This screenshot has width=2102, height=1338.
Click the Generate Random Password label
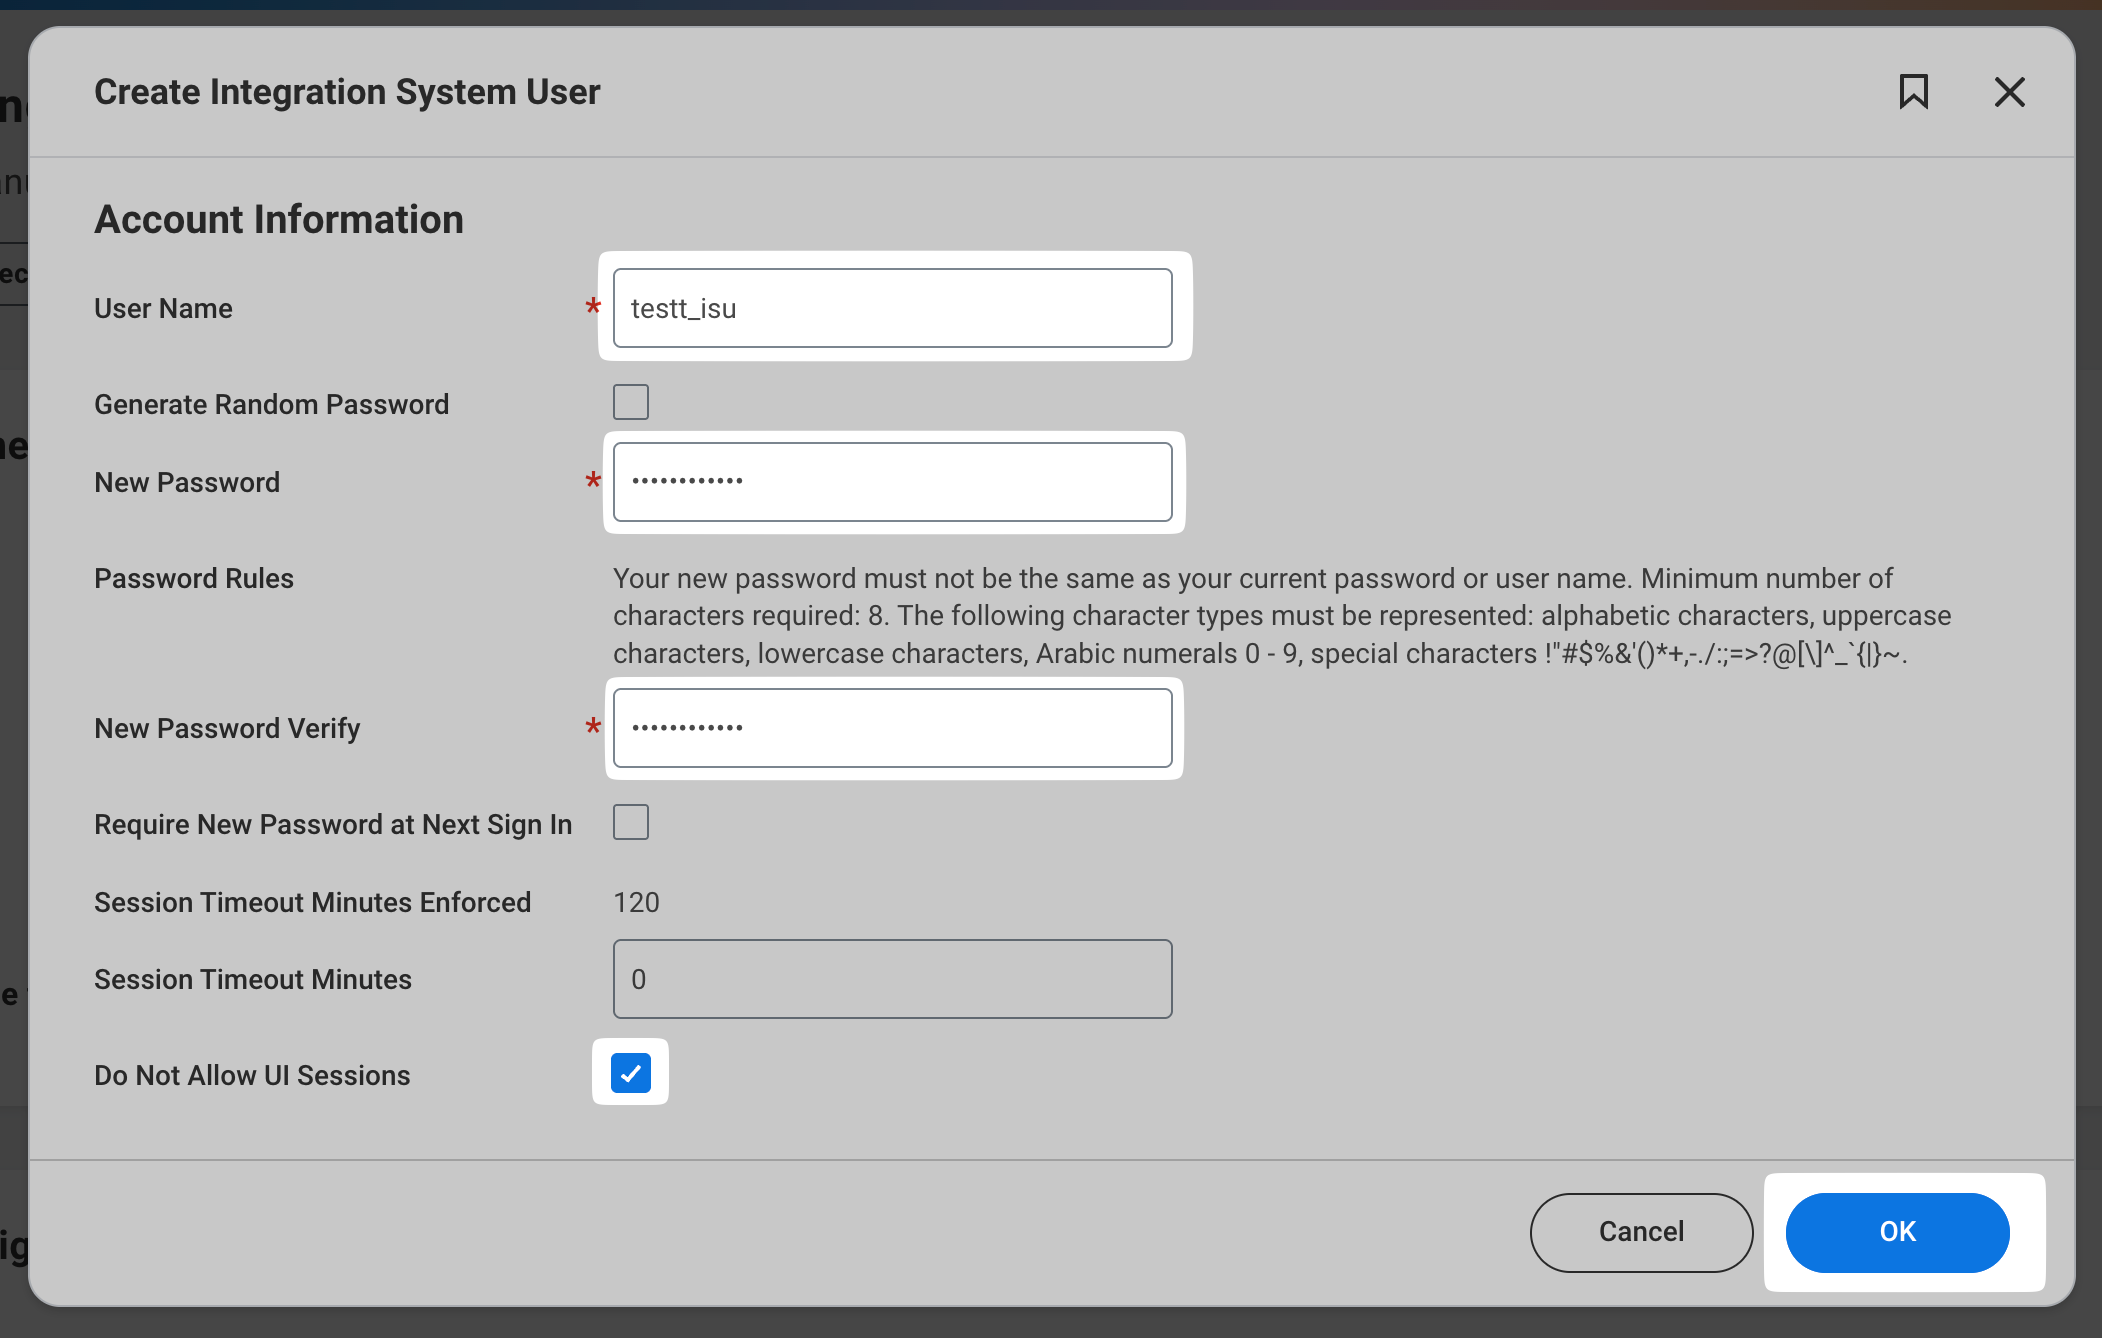pos(271,404)
